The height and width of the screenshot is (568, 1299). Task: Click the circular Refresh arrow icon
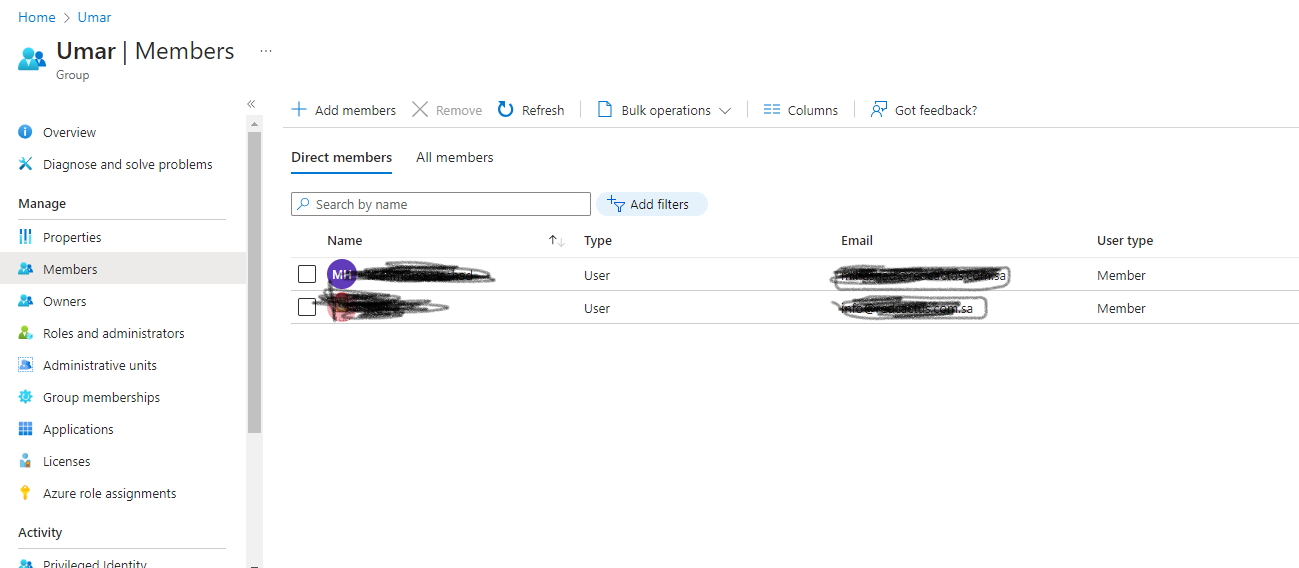pos(506,109)
